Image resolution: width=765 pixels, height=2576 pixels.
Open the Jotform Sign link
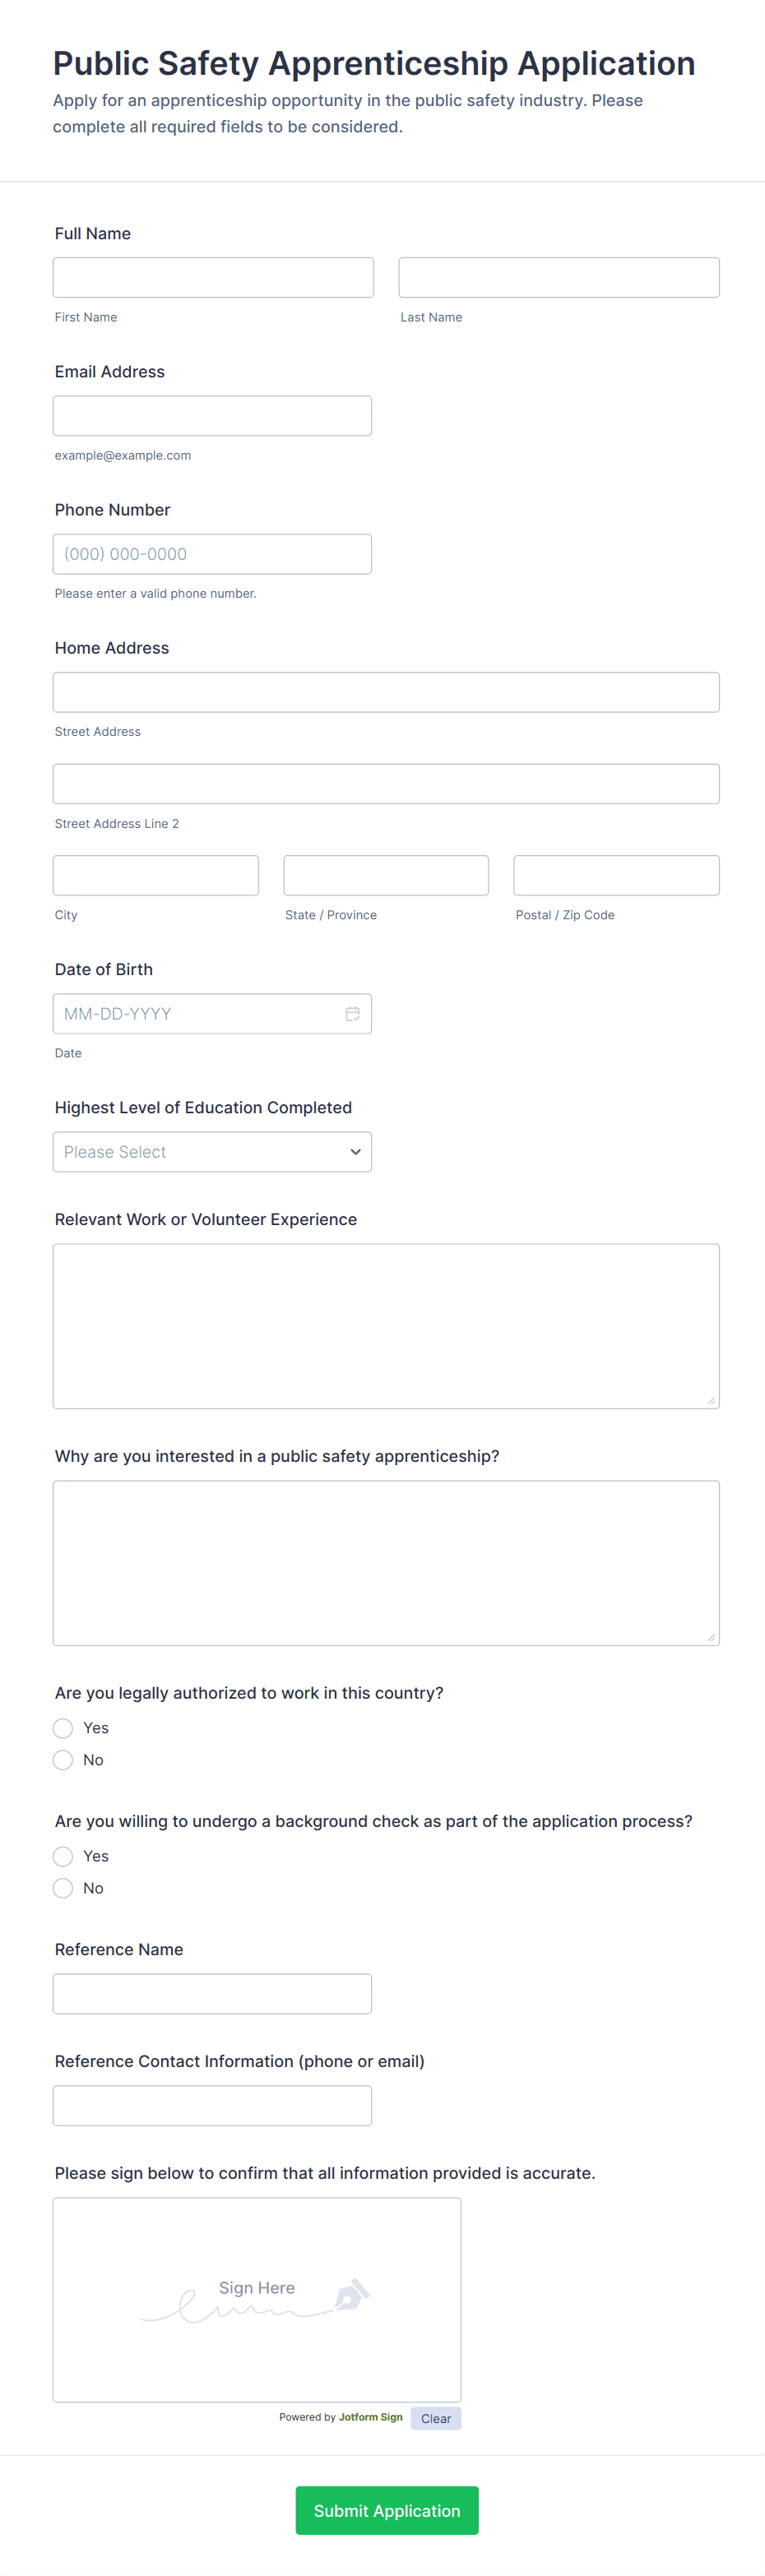point(370,2417)
